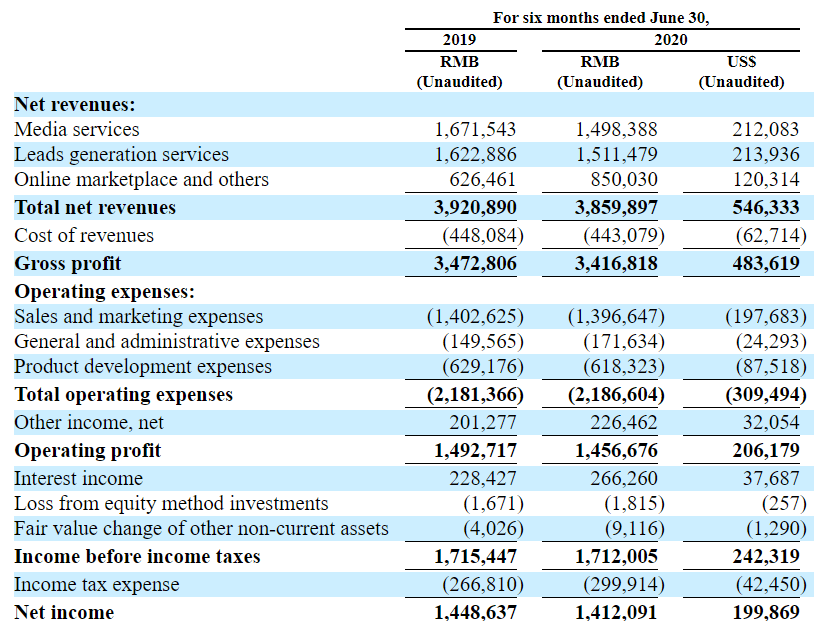Click Gross profit US$ value 483,619

(x=766, y=264)
